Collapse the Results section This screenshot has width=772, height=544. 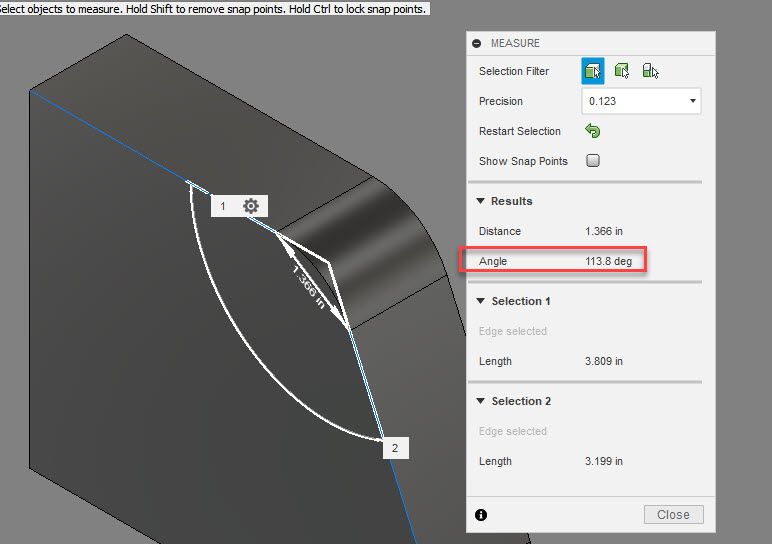tap(481, 201)
